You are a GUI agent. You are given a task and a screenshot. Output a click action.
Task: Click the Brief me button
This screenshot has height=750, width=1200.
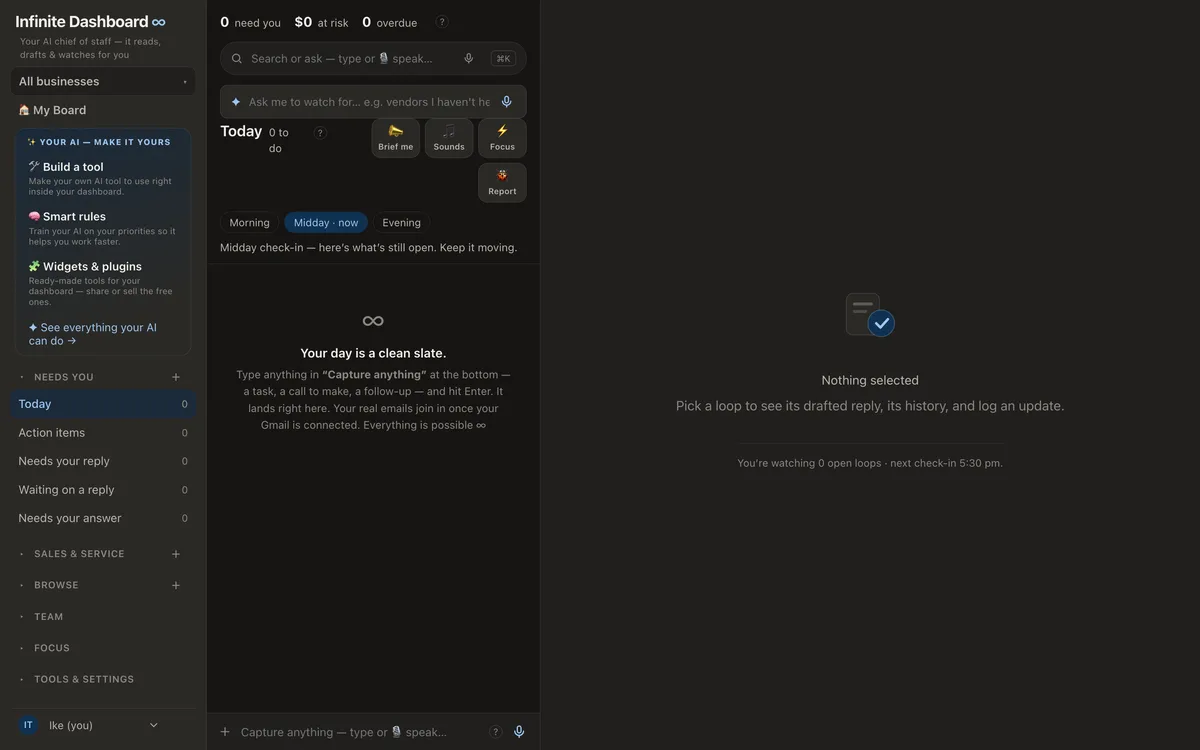tap(395, 138)
